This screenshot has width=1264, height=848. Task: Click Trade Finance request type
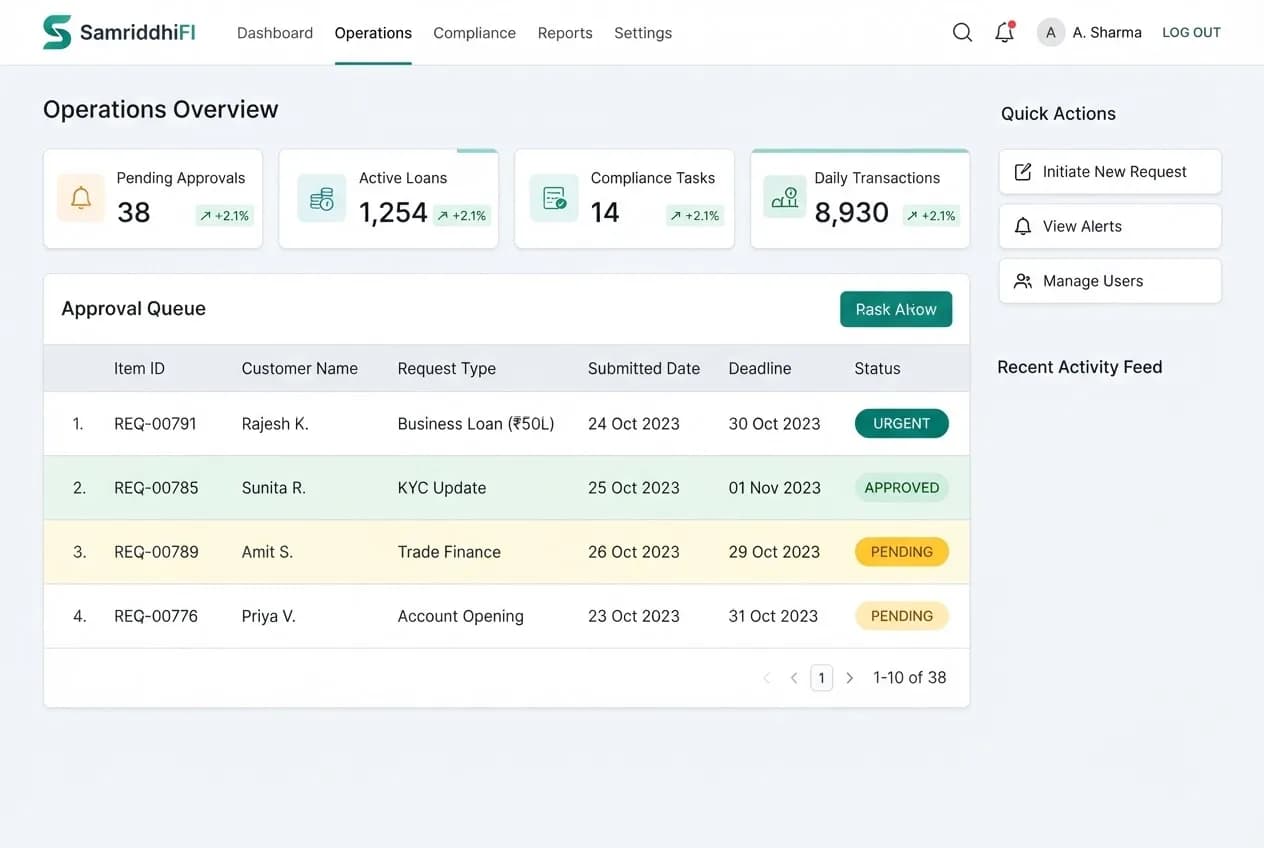449,552
